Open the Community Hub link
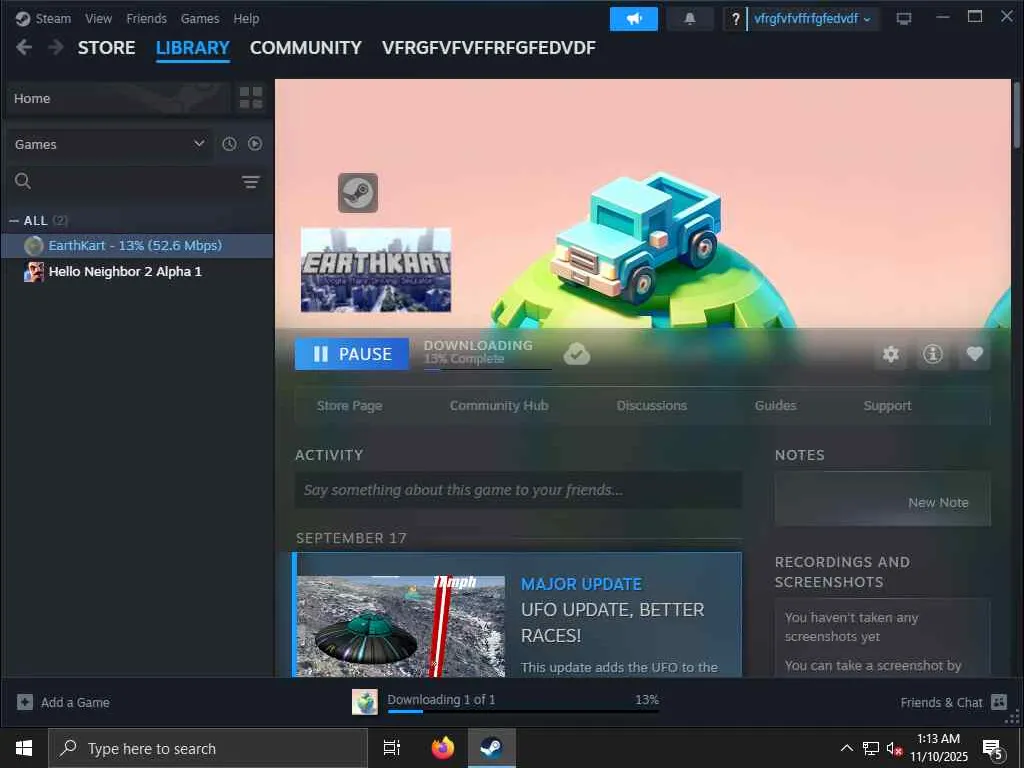 click(x=499, y=406)
